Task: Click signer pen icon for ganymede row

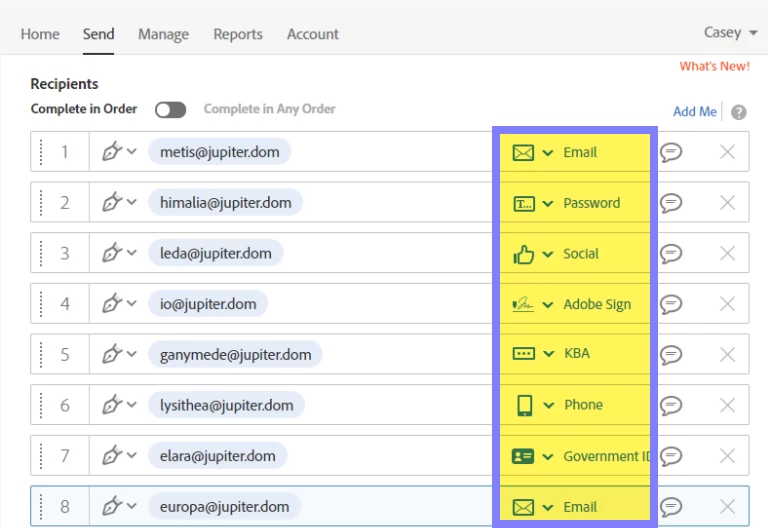Action: click(112, 354)
